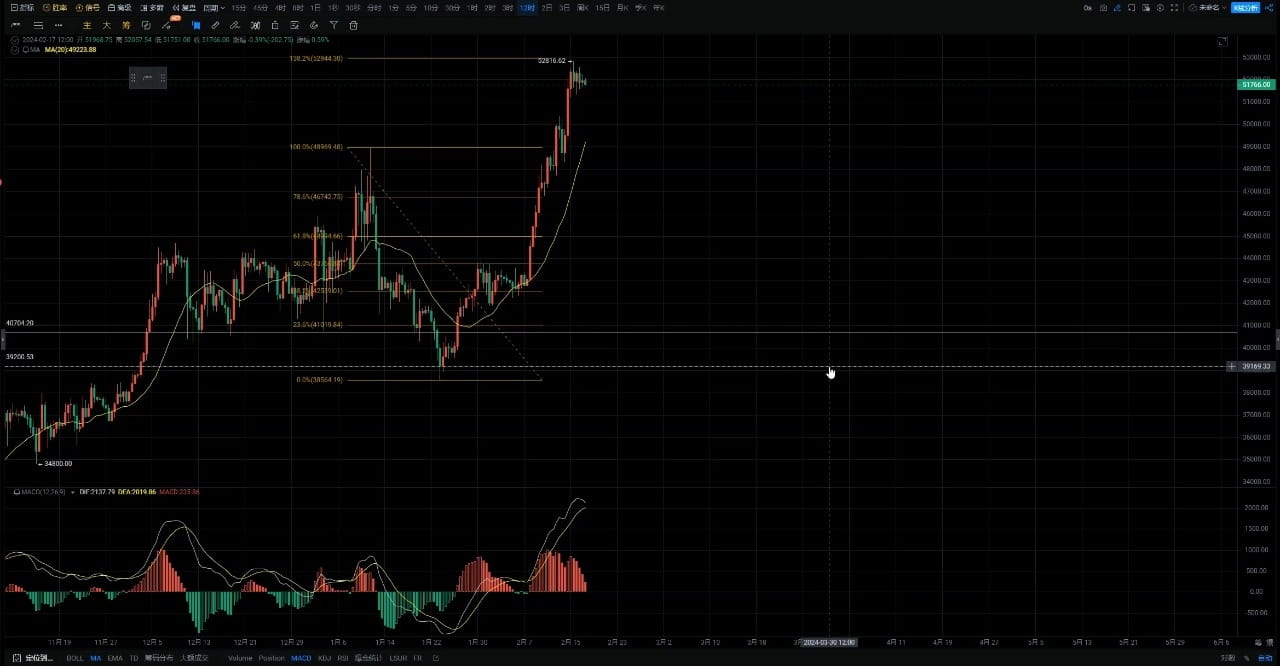Switch to the 12时 timeframe tab
This screenshot has width=1280, height=666.
click(x=527, y=8)
